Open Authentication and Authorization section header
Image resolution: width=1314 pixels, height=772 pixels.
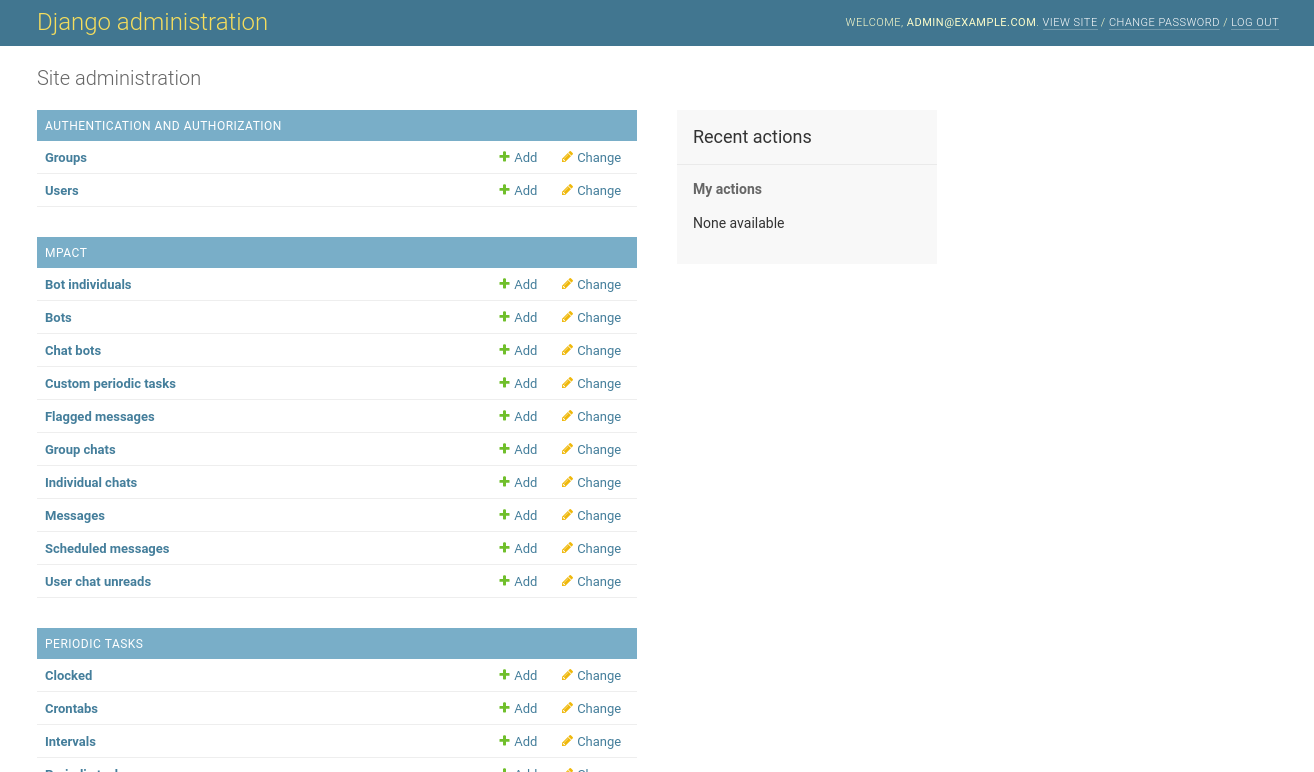coord(163,126)
